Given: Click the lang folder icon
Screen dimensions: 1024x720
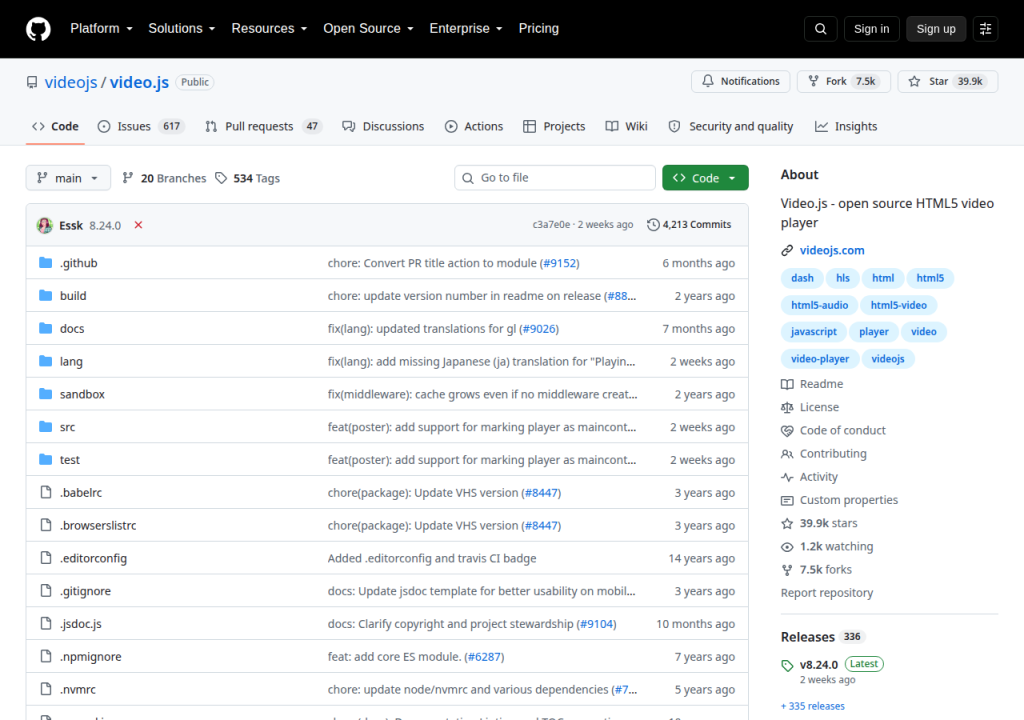Looking at the screenshot, I should pos(46,361).
